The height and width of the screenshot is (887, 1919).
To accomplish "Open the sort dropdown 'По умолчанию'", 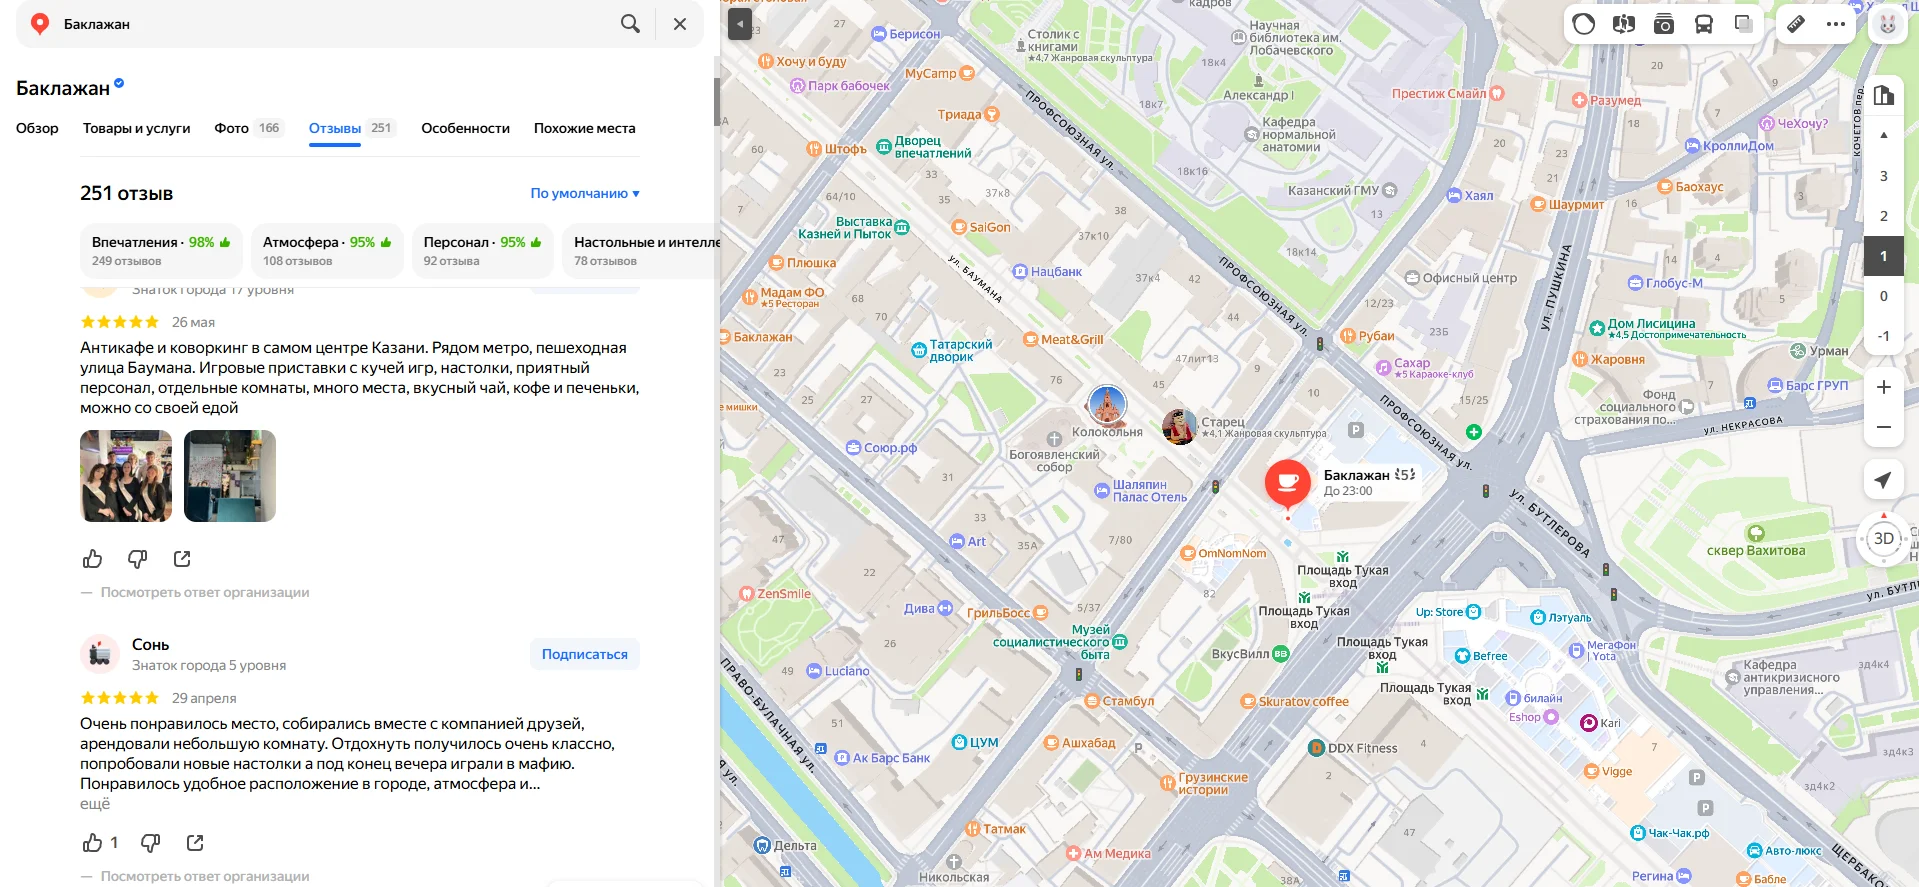I will [x=585, y=193].
